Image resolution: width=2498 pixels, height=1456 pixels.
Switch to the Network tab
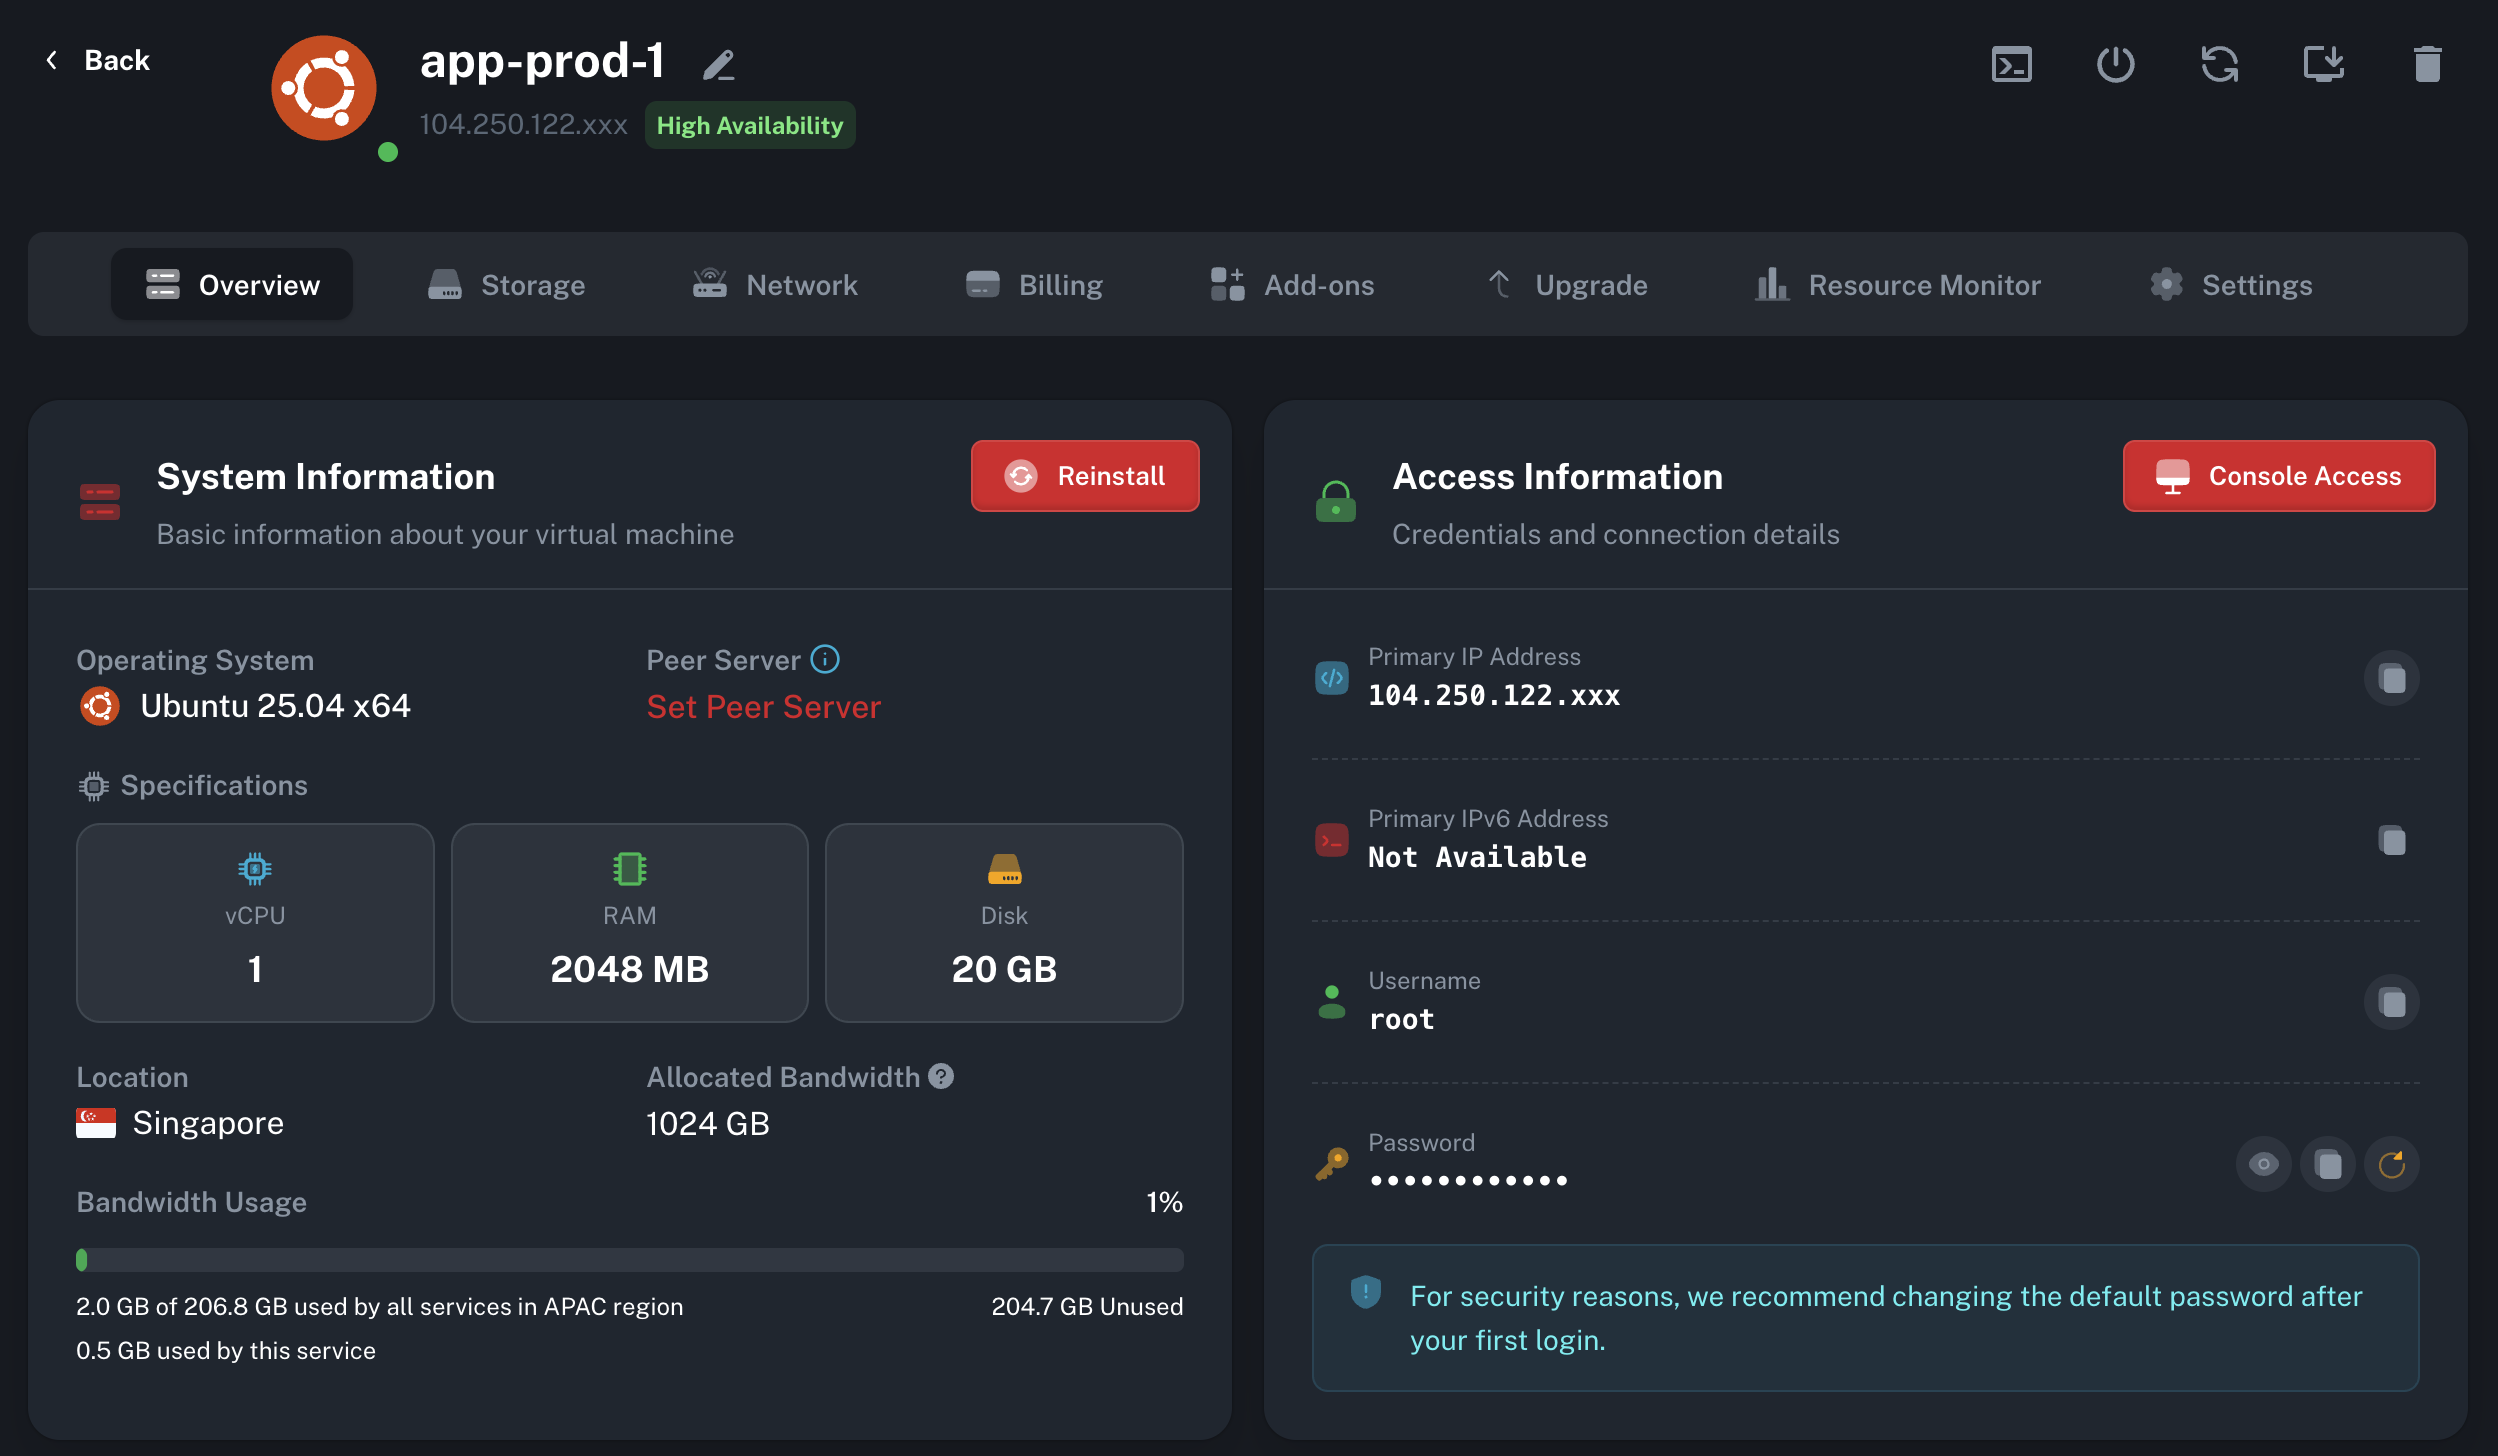pos(775,284)
